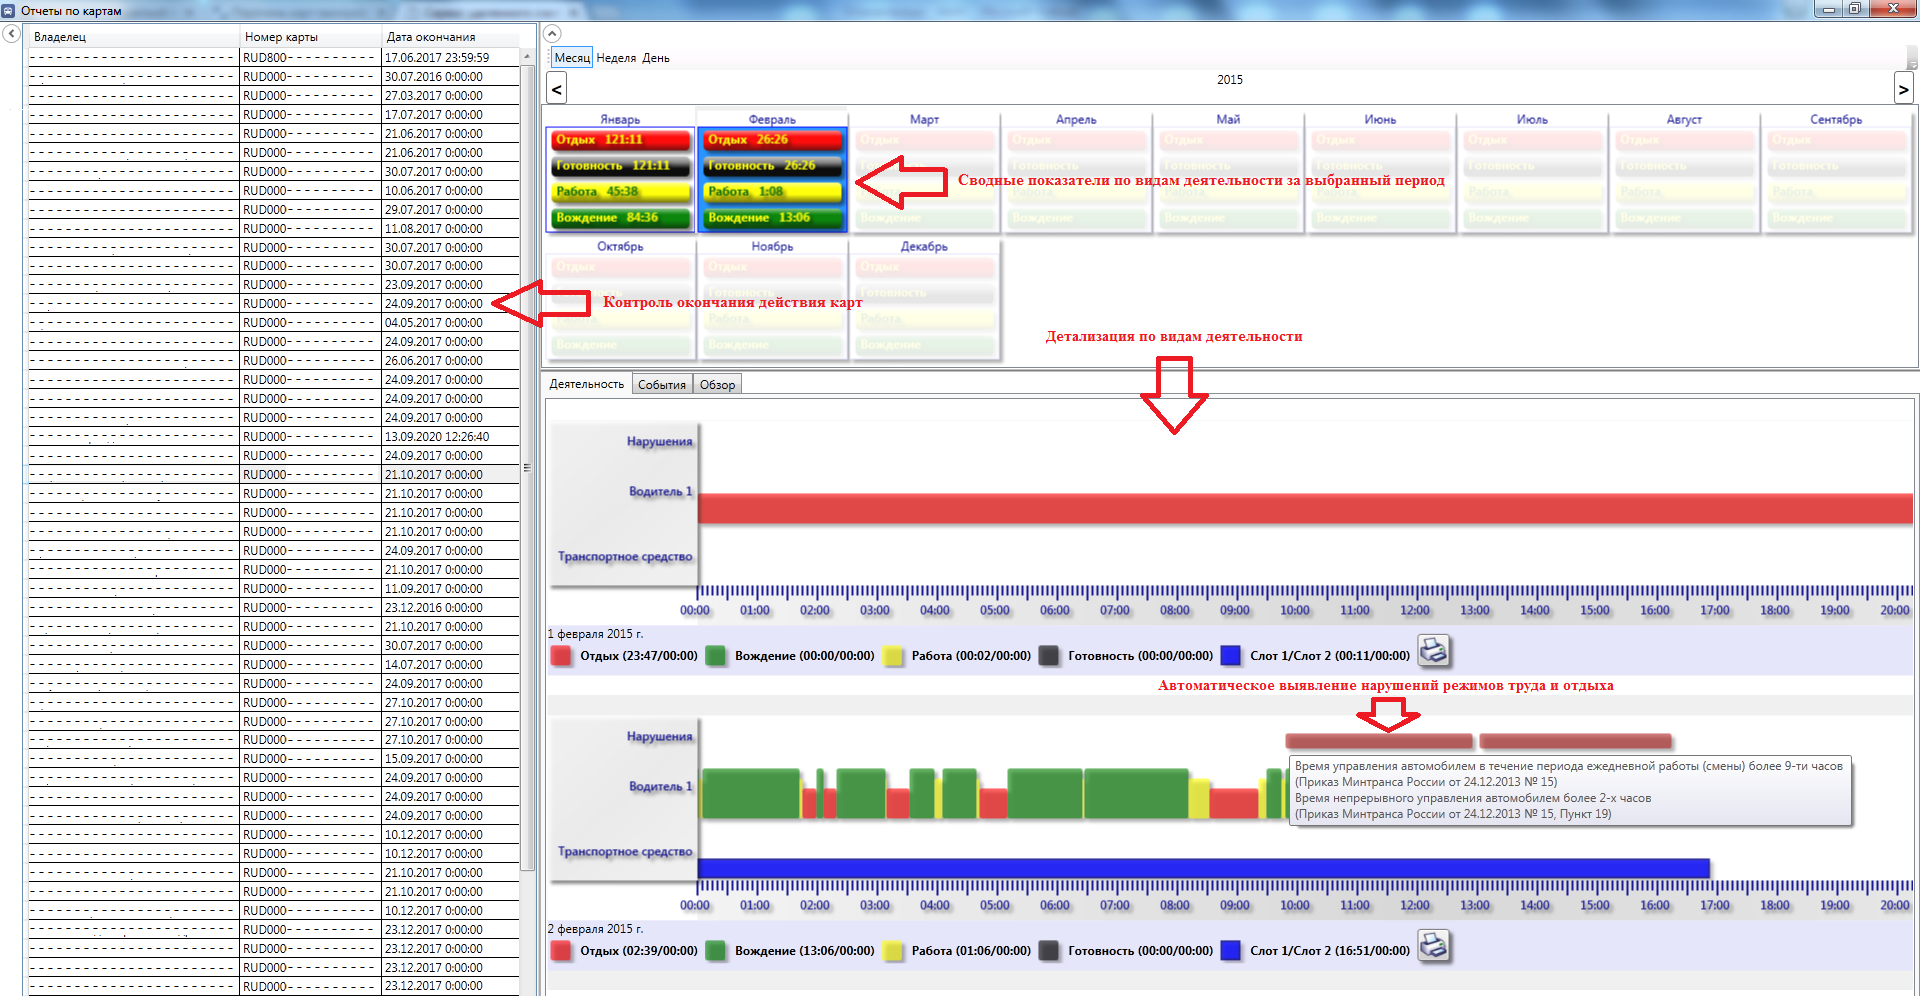Select the Октябрь month tile
The width and height of the screenshot is (1920, 996).
click(621, 299)
